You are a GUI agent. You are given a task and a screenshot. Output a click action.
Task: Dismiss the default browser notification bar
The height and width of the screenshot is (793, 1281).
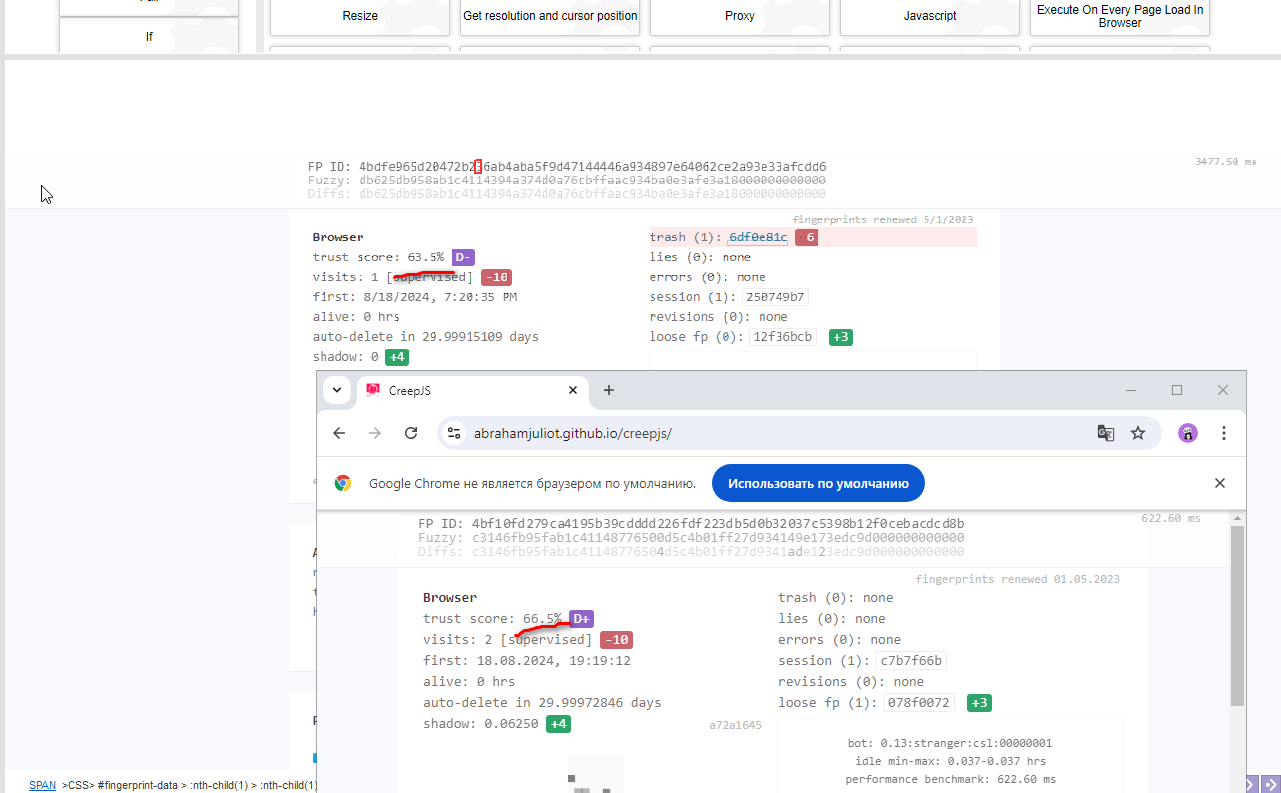click(1219, 483)
